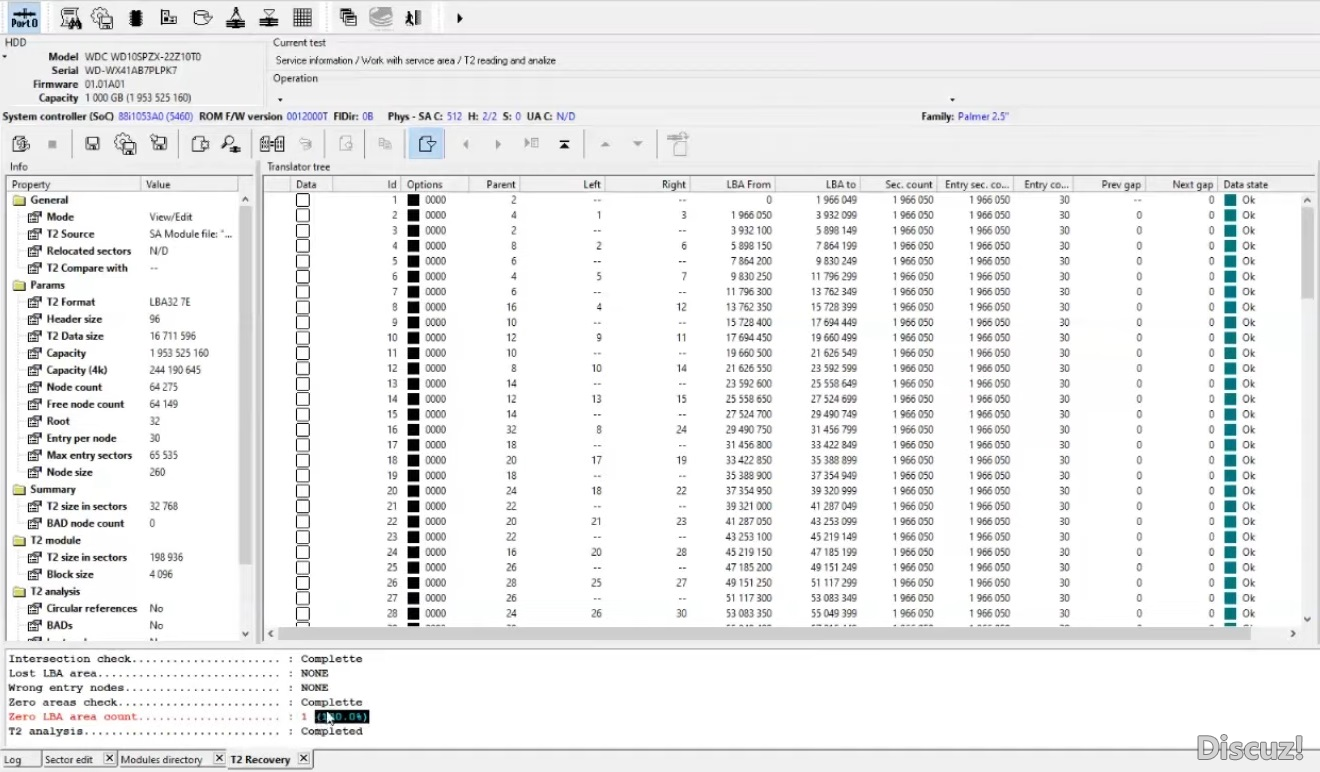This screenshot has height=772, width=1320.
Task: Click the plain floppy save icon
Action: 92,144
